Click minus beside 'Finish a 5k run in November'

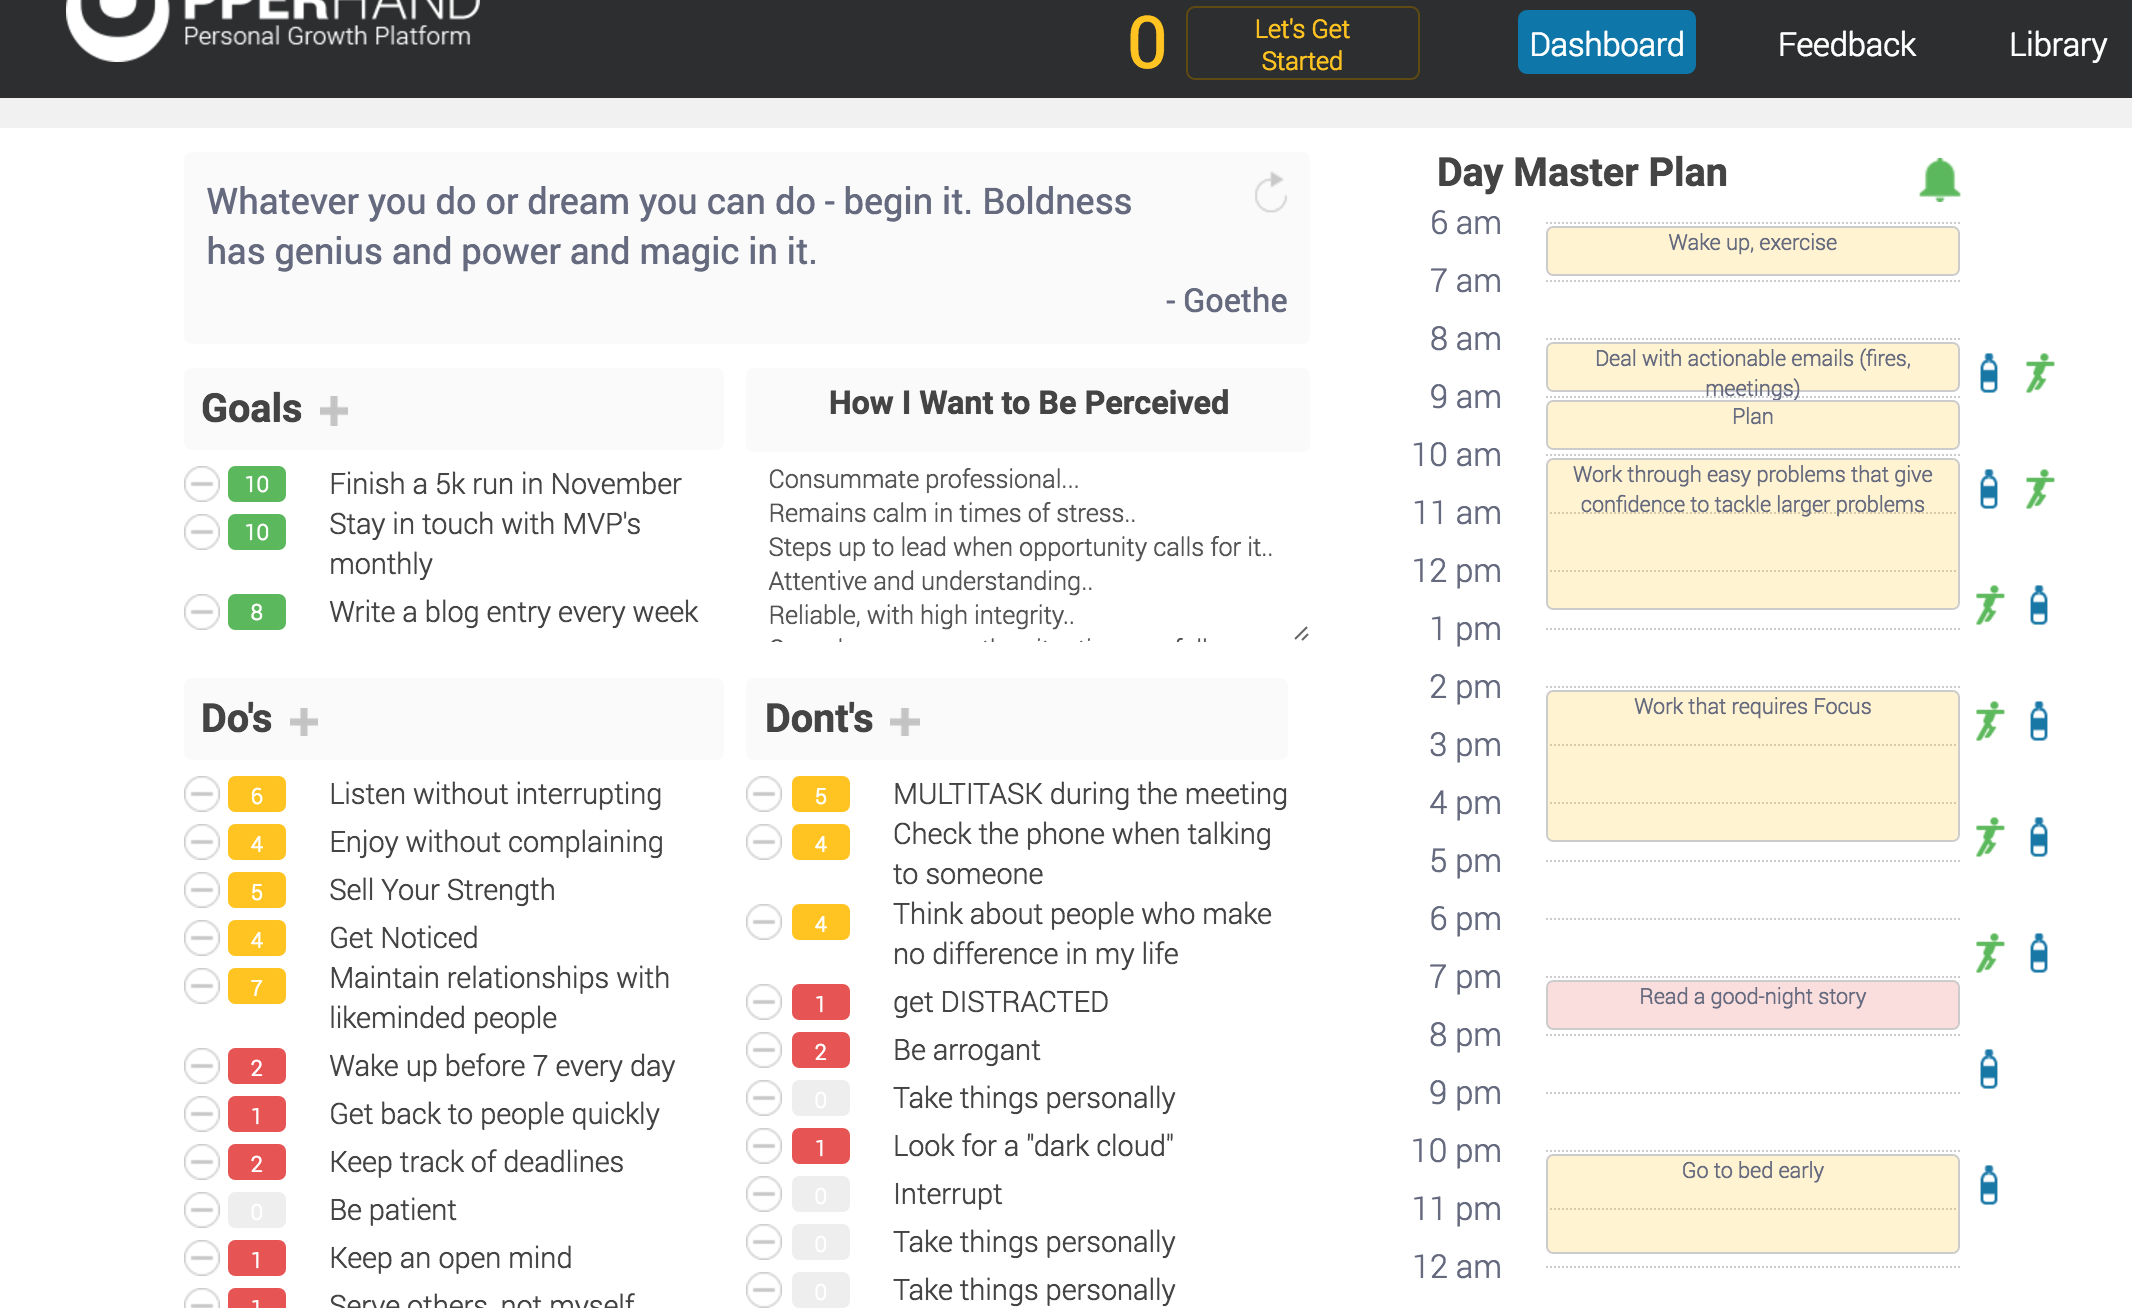click(202, 484)
